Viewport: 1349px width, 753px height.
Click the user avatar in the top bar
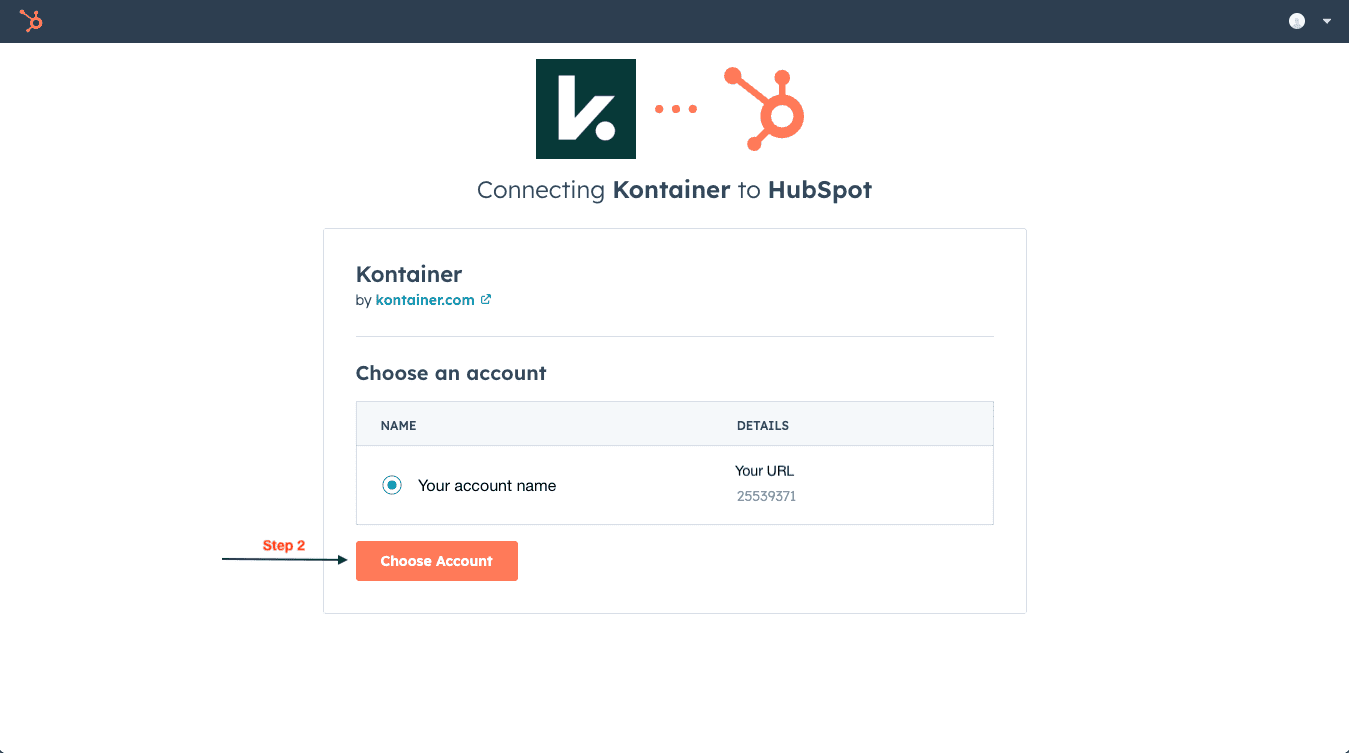coord(1297,21)
